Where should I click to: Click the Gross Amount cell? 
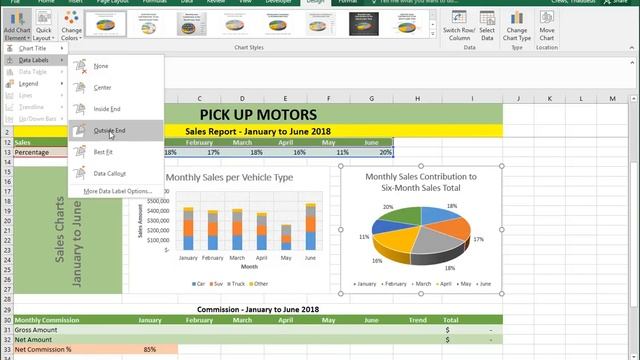(68, 330)
